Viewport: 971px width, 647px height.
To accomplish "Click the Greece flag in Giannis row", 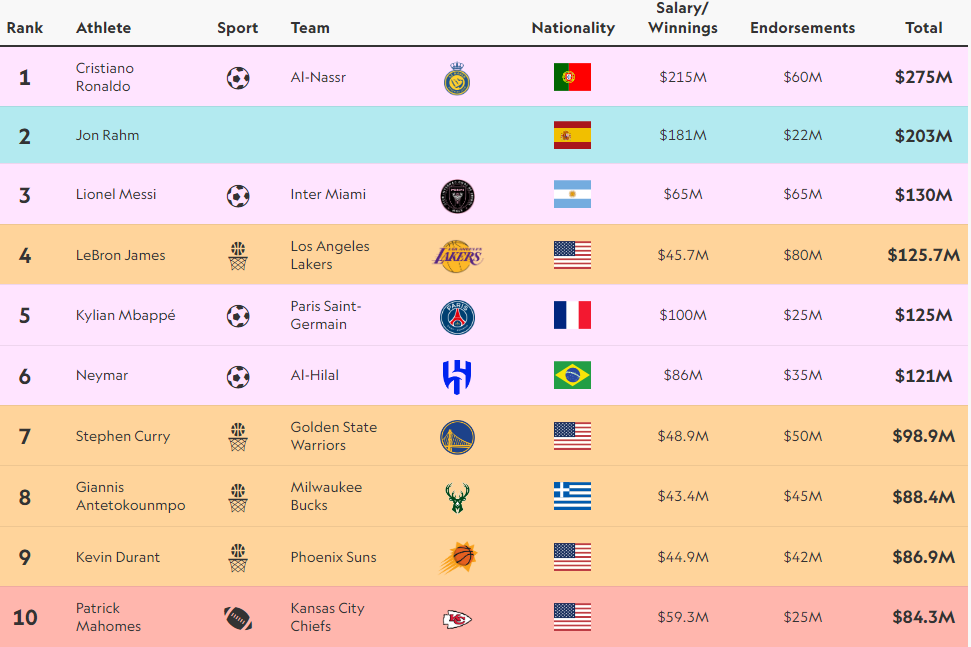I will coord(572,496).
